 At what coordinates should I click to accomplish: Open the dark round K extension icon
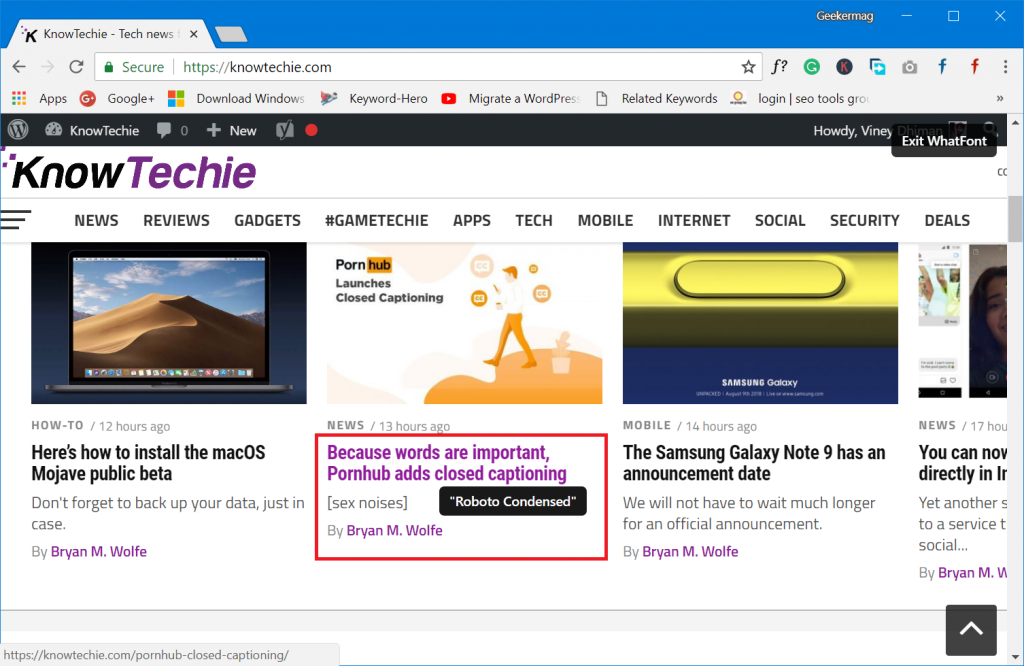pos(844,67)
